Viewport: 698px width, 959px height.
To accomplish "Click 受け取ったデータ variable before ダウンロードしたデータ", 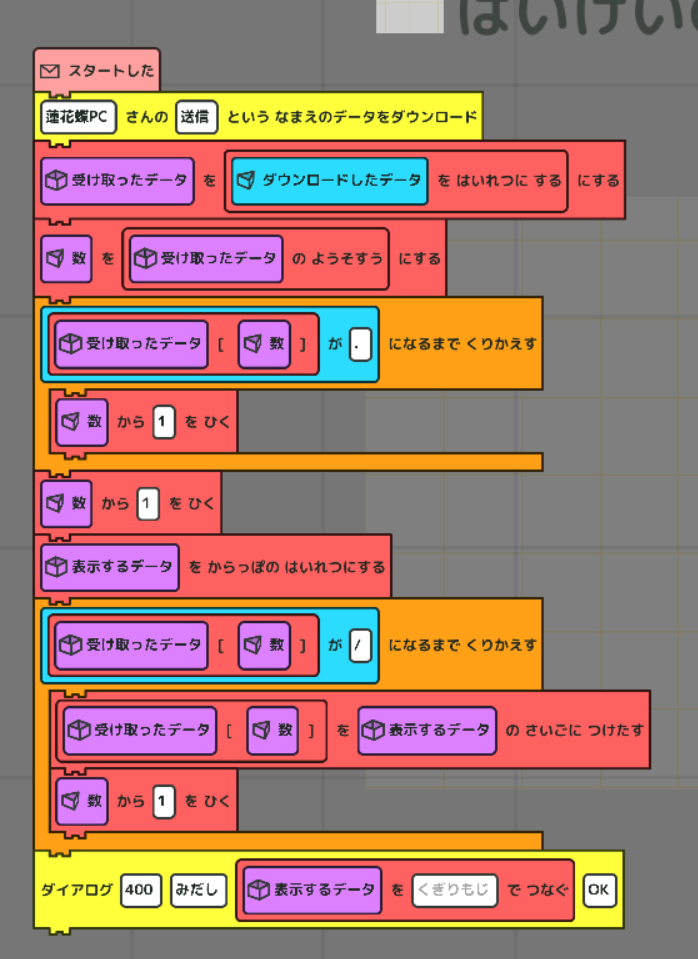I will click(x=117, y=181).
